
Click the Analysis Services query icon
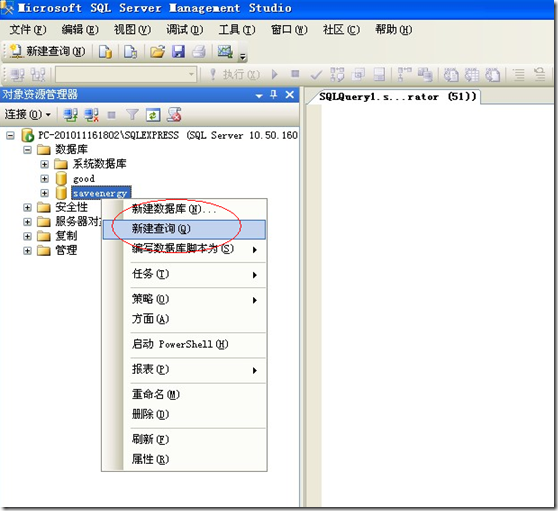[130, 52]
